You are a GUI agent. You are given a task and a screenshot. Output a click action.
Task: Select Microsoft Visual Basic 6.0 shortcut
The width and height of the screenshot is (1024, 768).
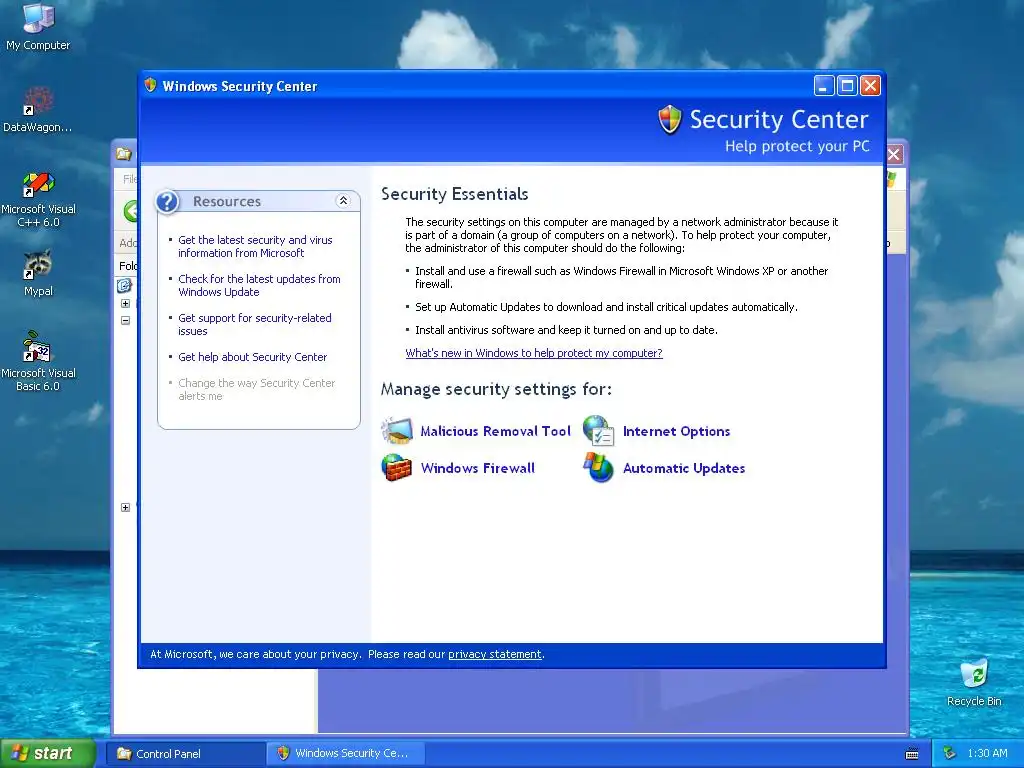(39, 362)
